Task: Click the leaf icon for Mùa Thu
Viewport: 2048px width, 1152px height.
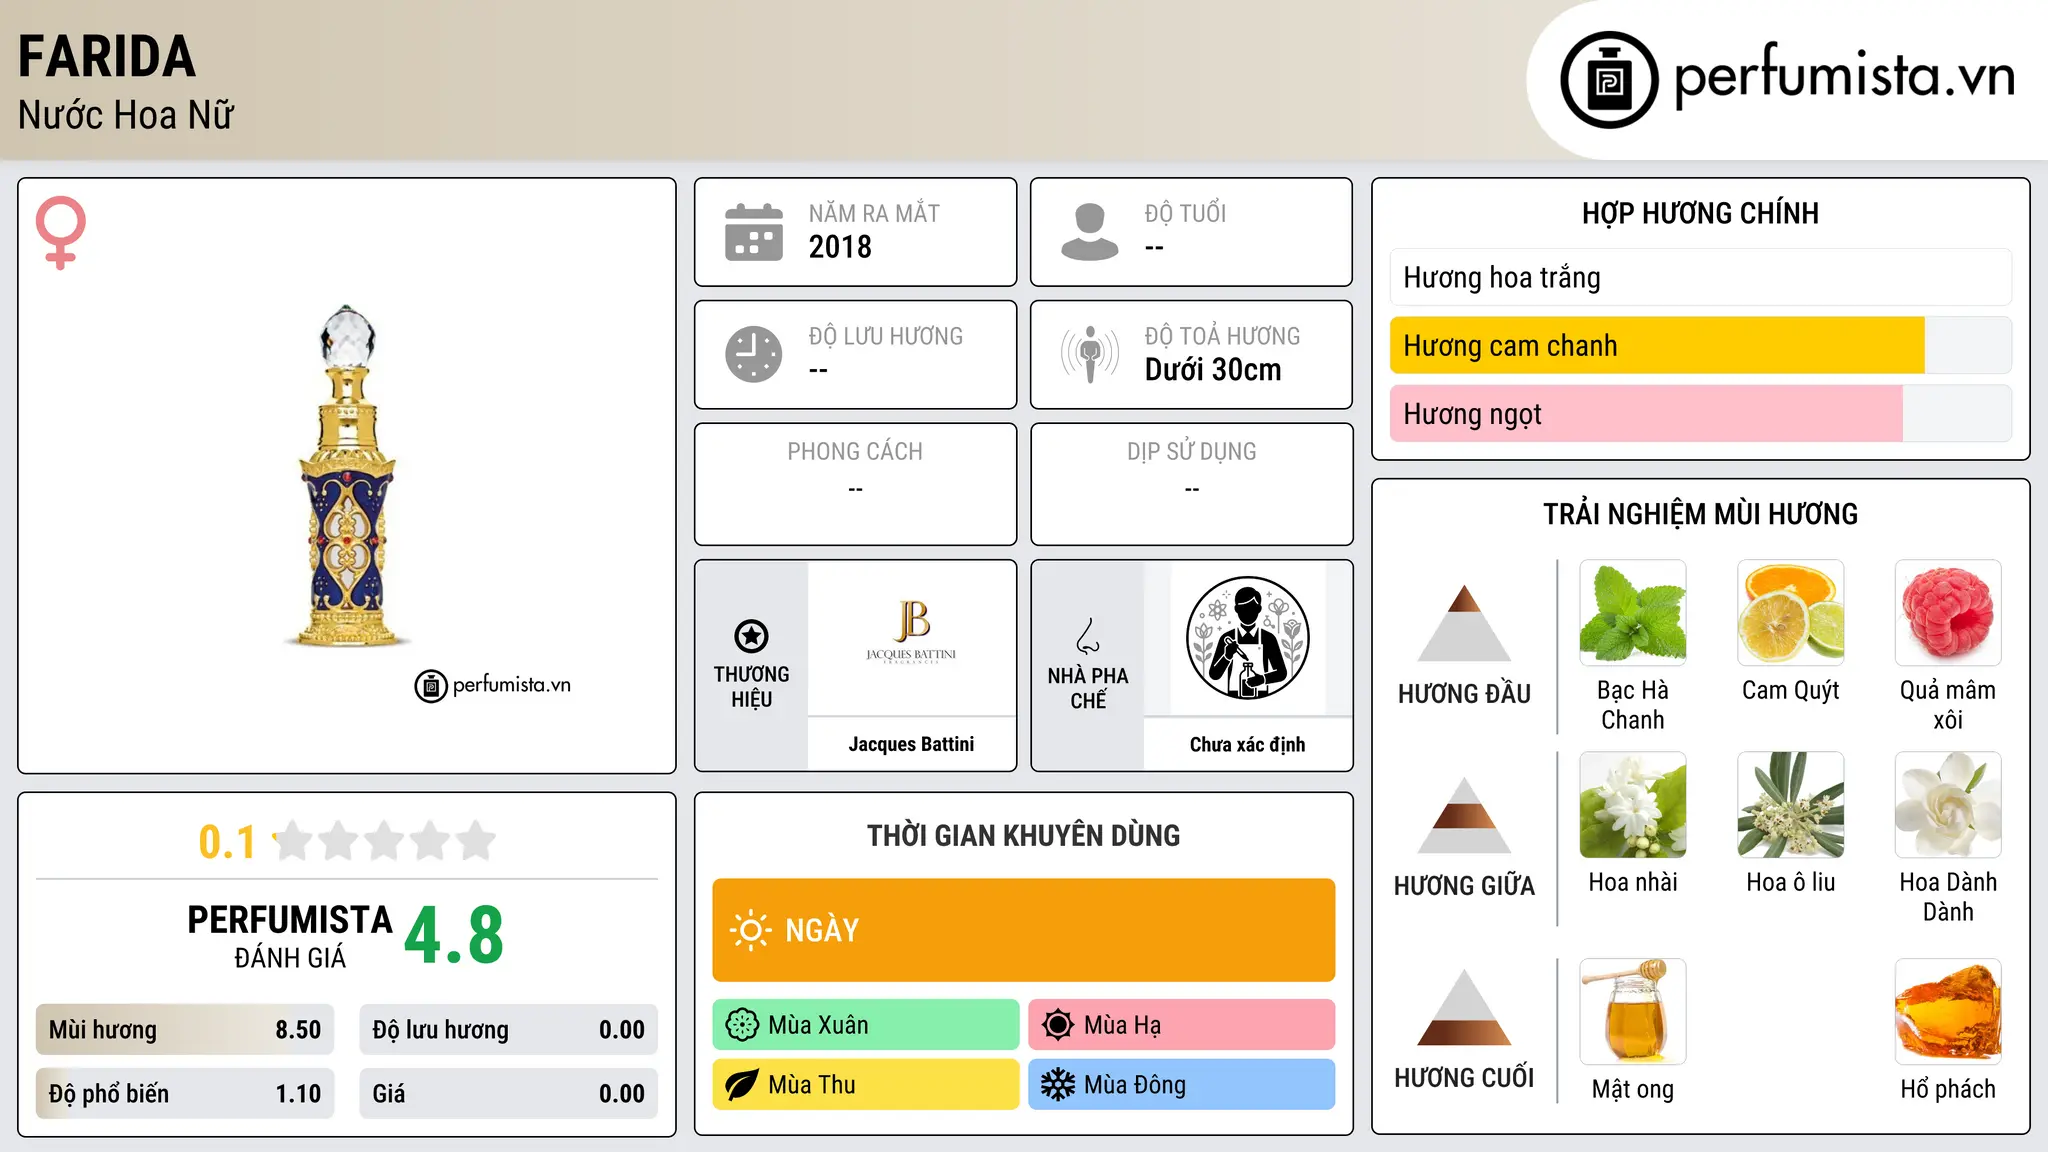Action: (742, 1085)
